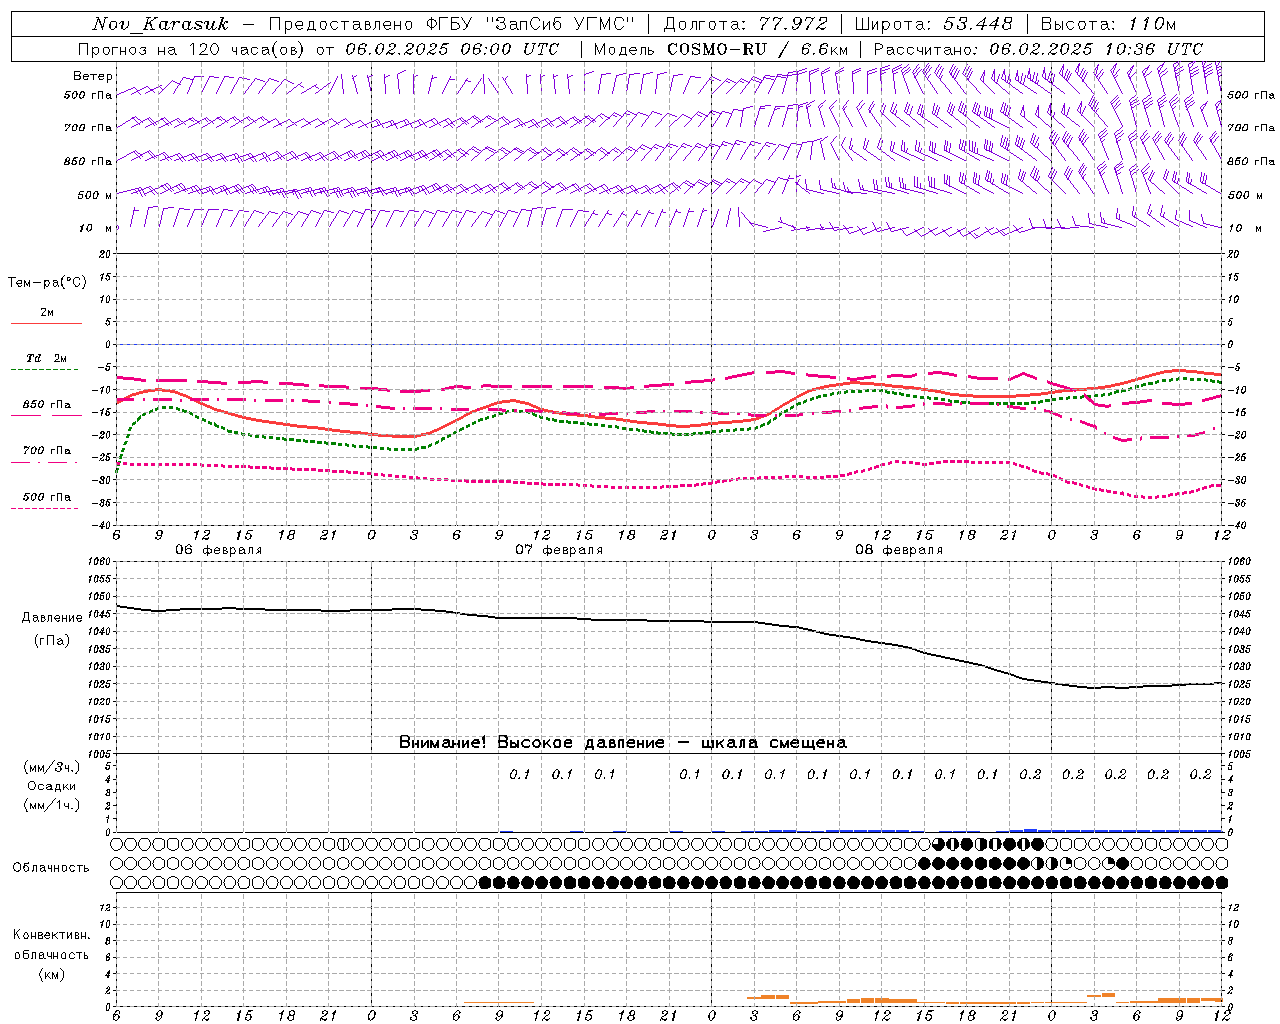Screen dimensions: 1280x1024
Task: Select the 'Давление' pressure chart label
Action: coord(51,618)
